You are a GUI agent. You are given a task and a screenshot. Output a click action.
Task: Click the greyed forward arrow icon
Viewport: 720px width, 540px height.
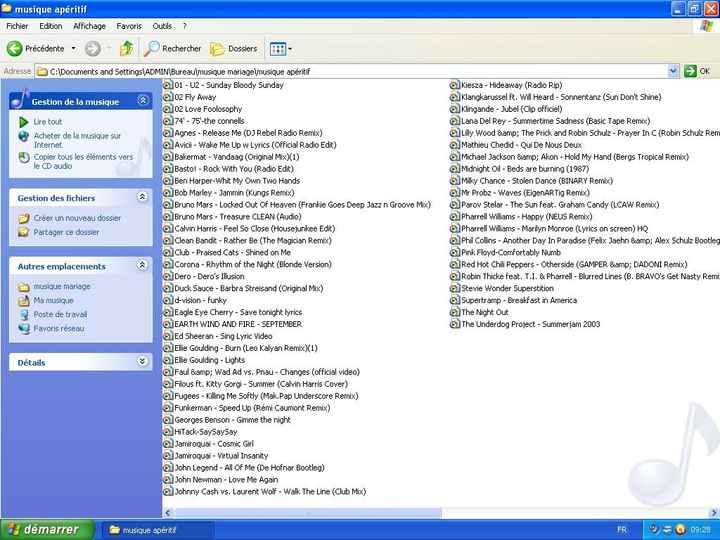click(x=93, y=48)
